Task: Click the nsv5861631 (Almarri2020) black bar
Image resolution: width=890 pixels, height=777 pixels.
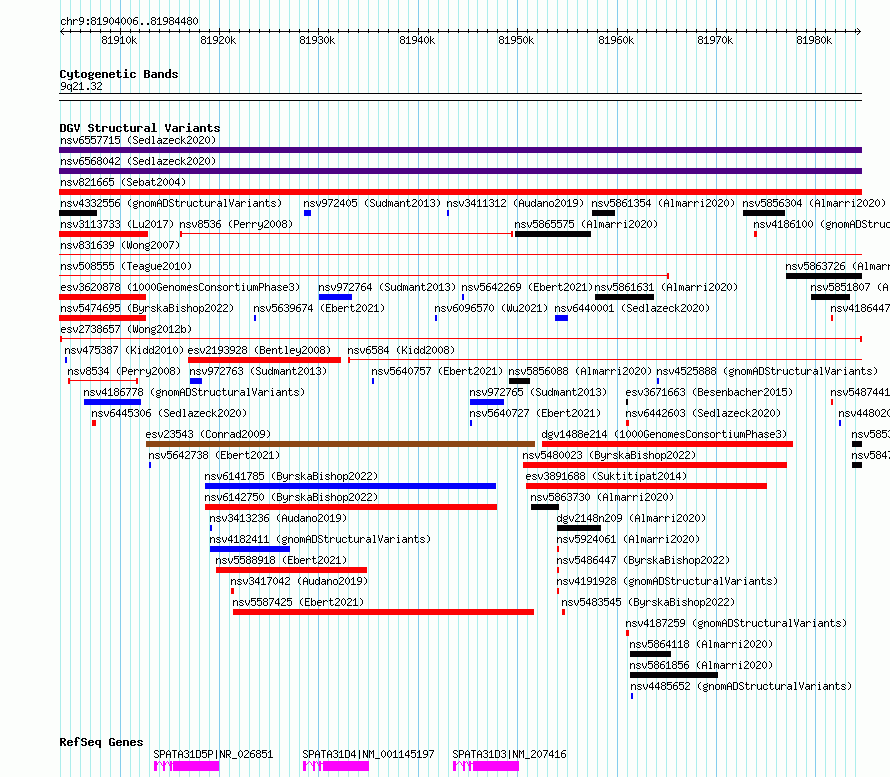Action: tap(624, 297)
